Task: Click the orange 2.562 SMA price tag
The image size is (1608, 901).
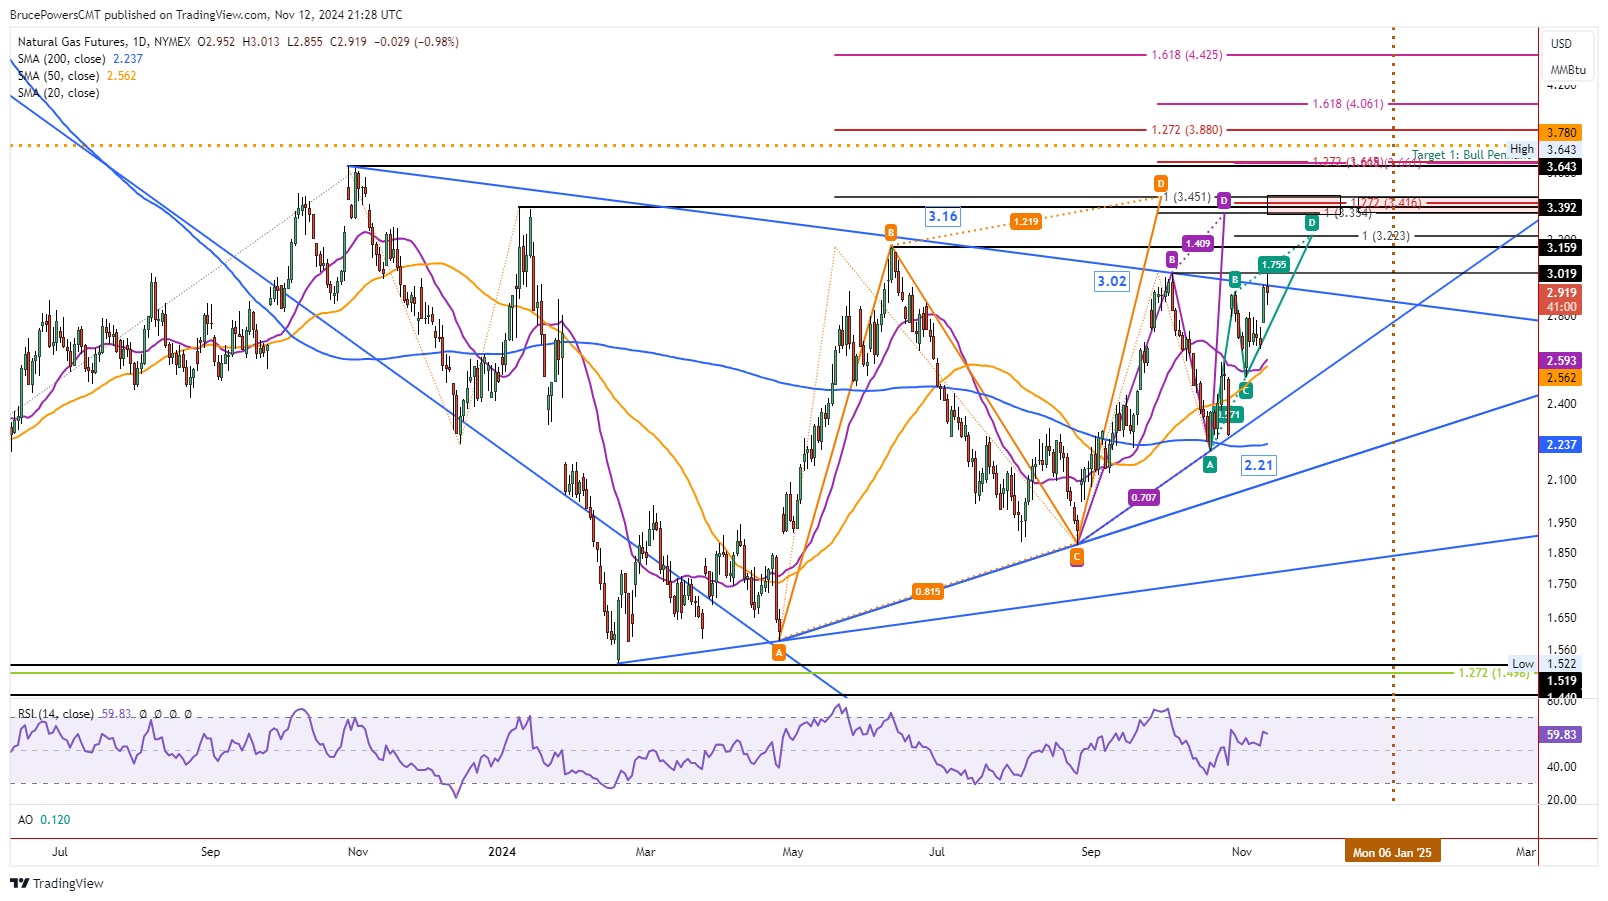Action: 1561,378
